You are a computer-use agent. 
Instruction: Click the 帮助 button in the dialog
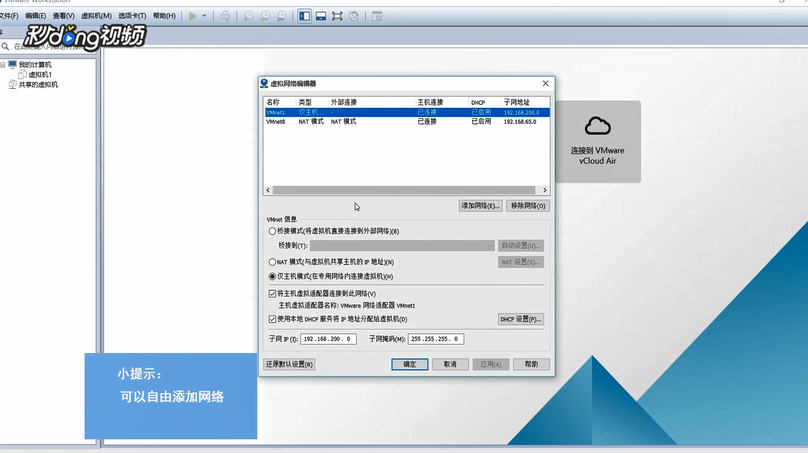pyautogui.click(x=531, y=364)
